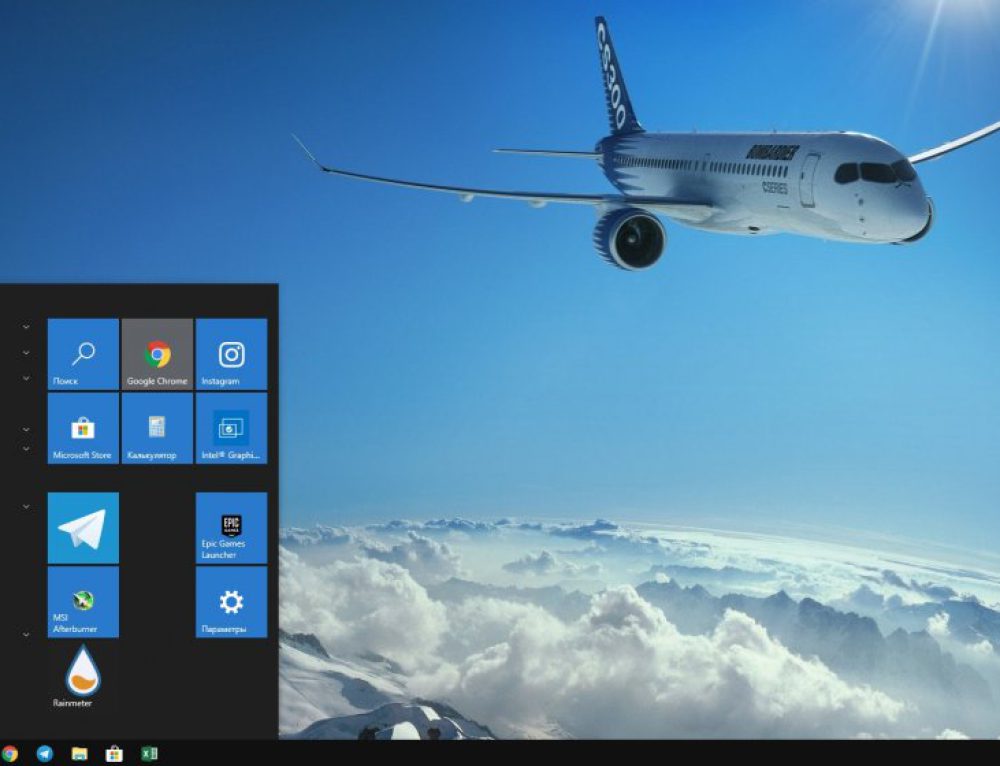1000x766 pixels.
Task: Open the Epic Games Launcher tile
Action: 230,527
